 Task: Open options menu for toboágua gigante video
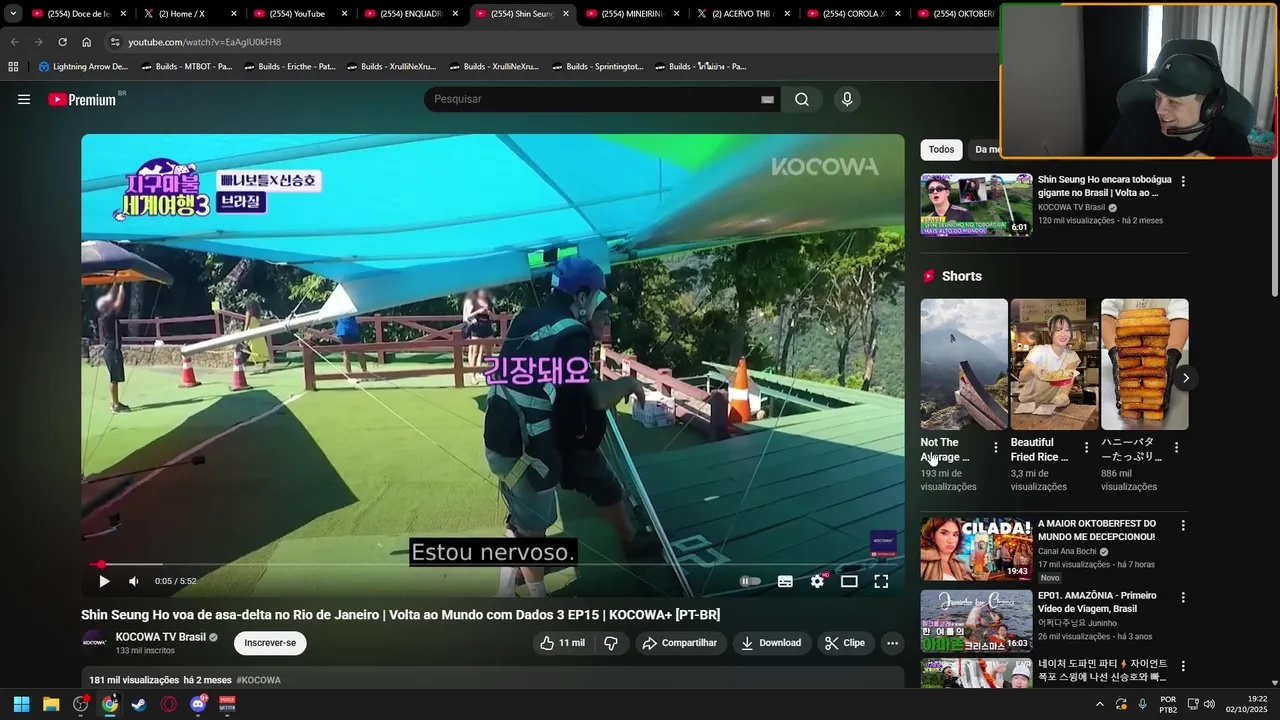click(x=1183, y=182)
